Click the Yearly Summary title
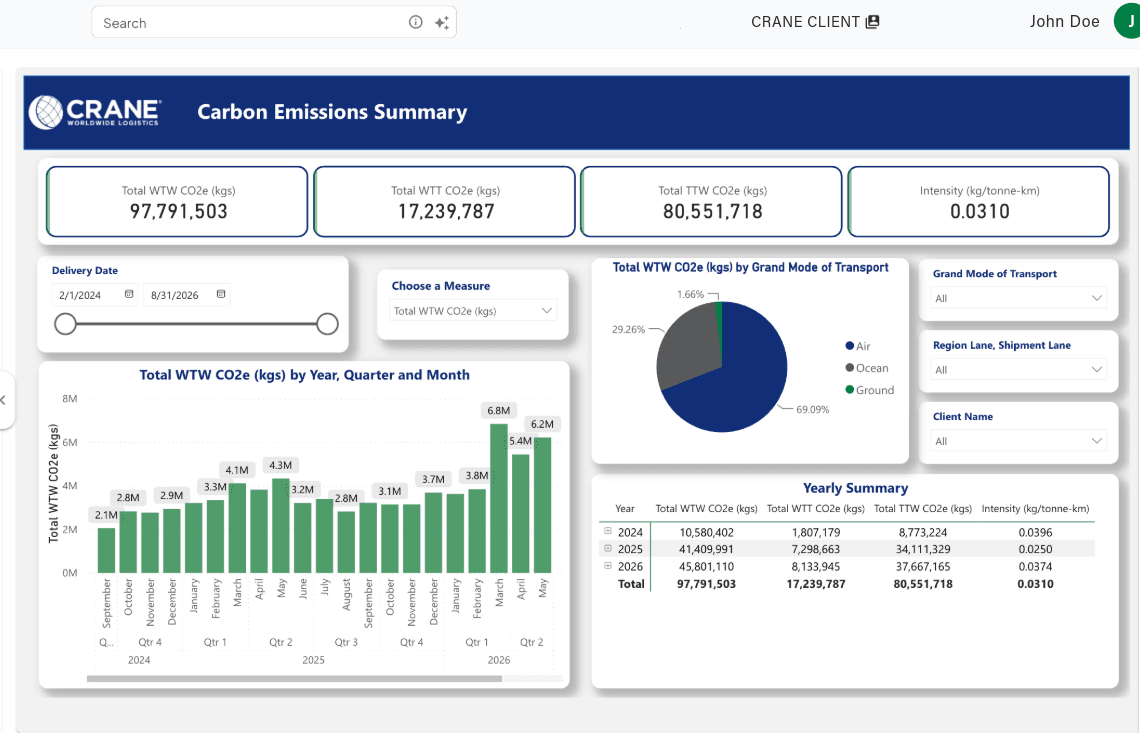The image size is (1140, 736). pos(855,488)
